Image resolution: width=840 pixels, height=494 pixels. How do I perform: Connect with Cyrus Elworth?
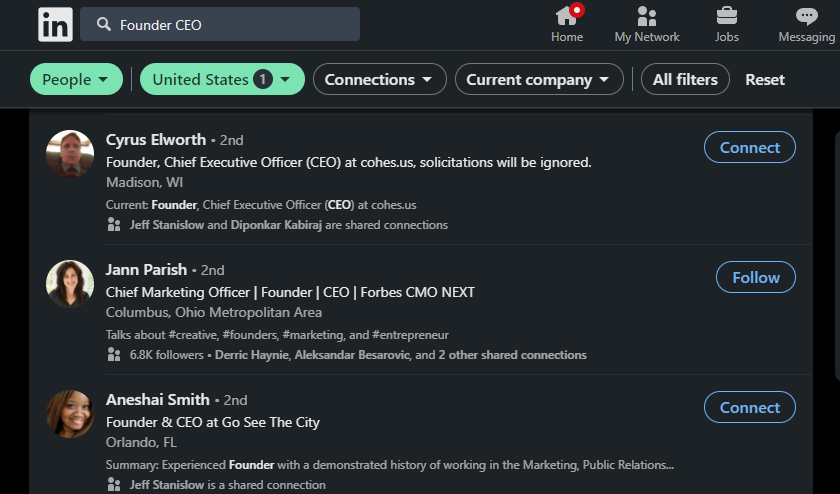coord(749,147)
